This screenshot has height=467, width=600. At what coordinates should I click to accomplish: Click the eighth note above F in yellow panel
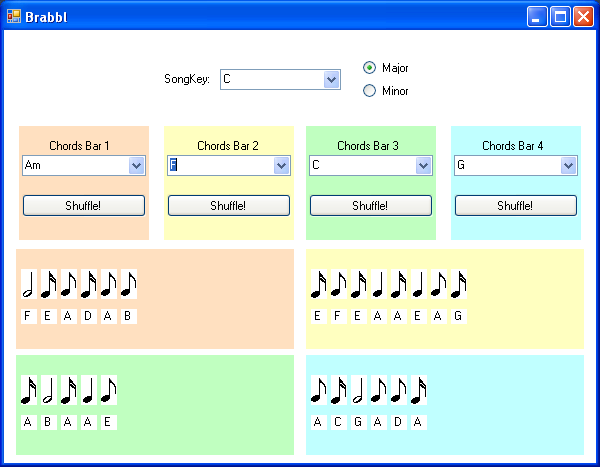(x=339, y=284)
